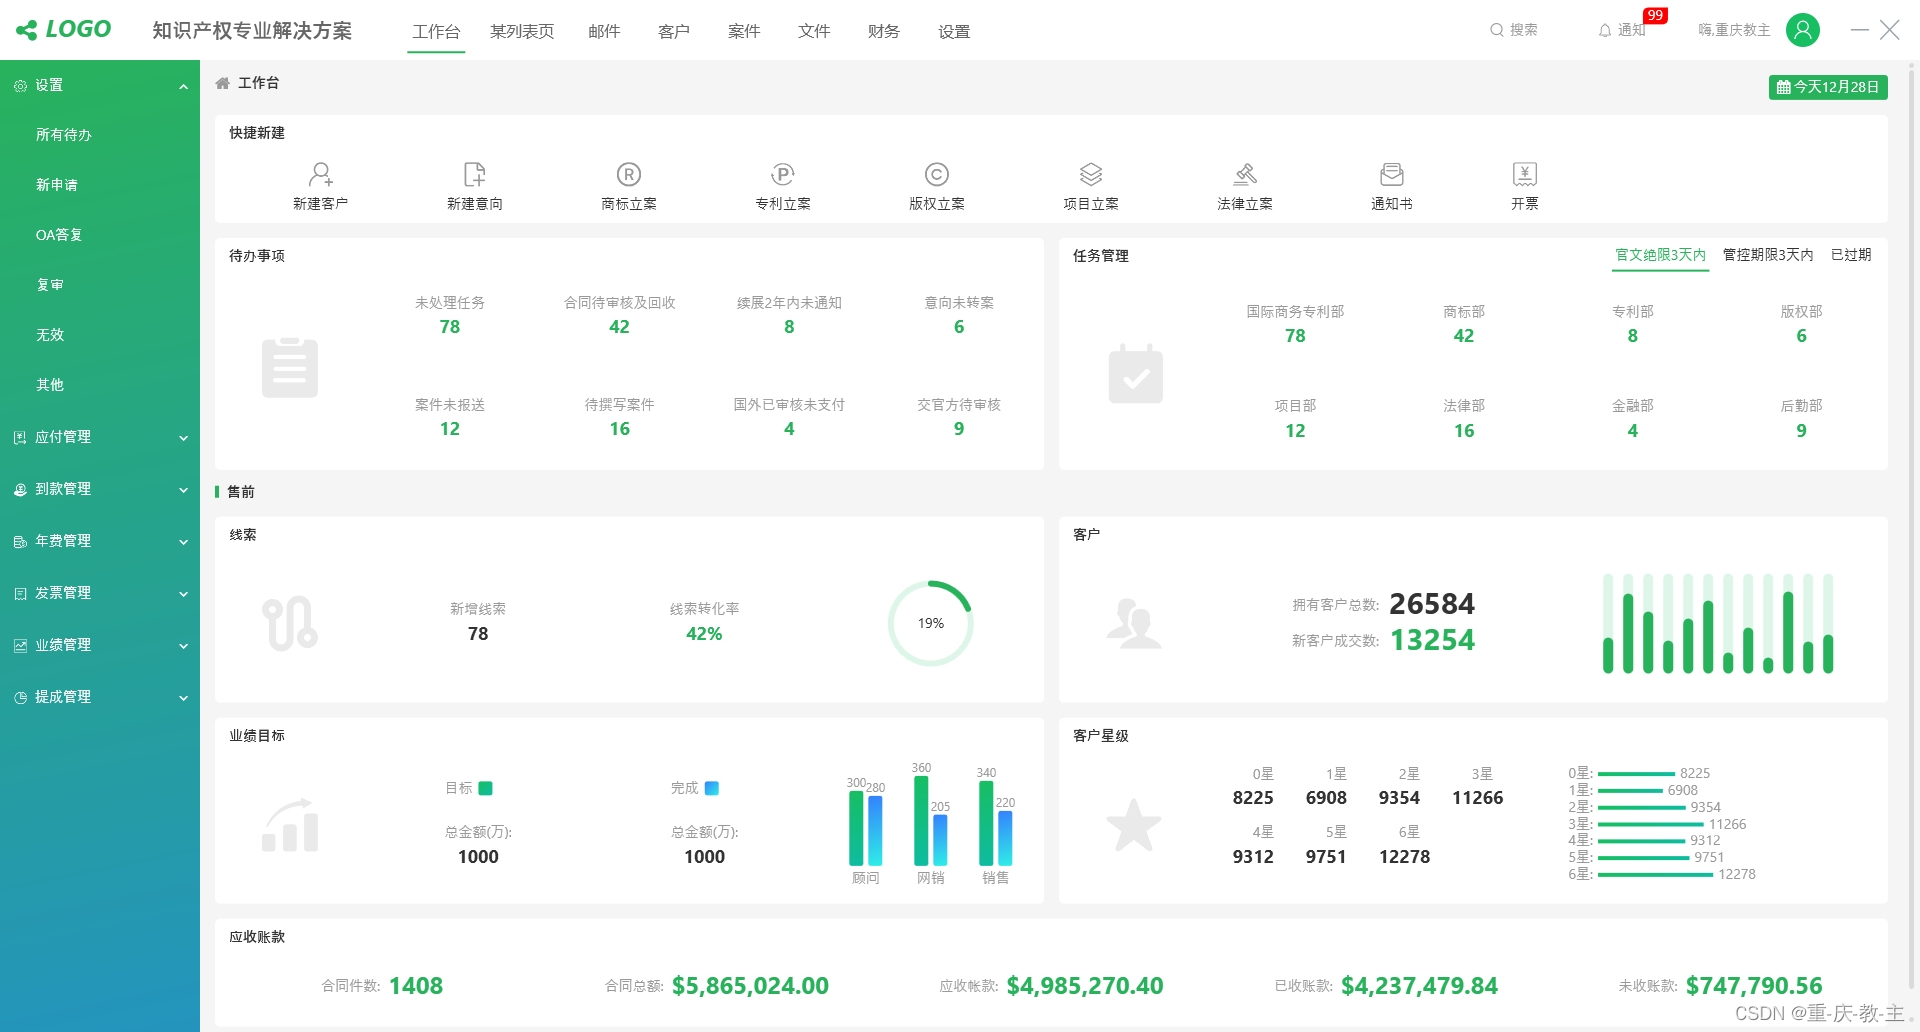Click the notification bell icon
1920x1032 pixels.
[x=1605, y=31]
